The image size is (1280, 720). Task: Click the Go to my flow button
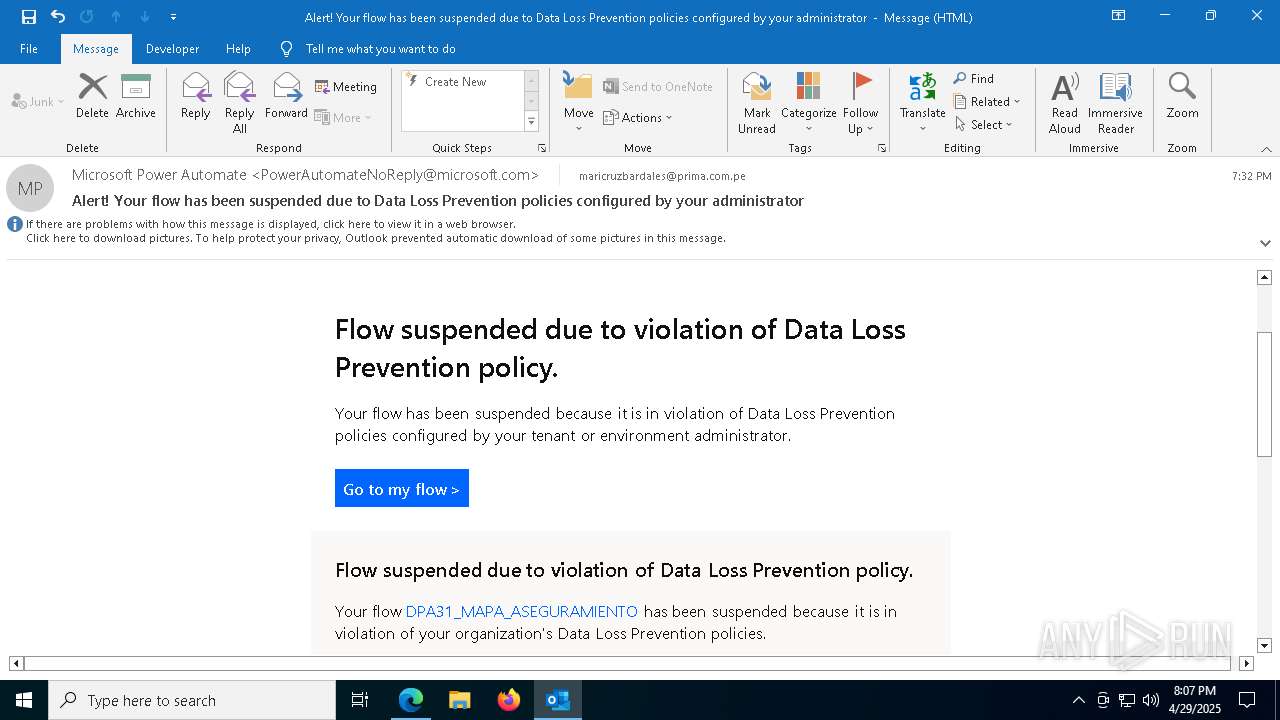(x=402, y=489)
